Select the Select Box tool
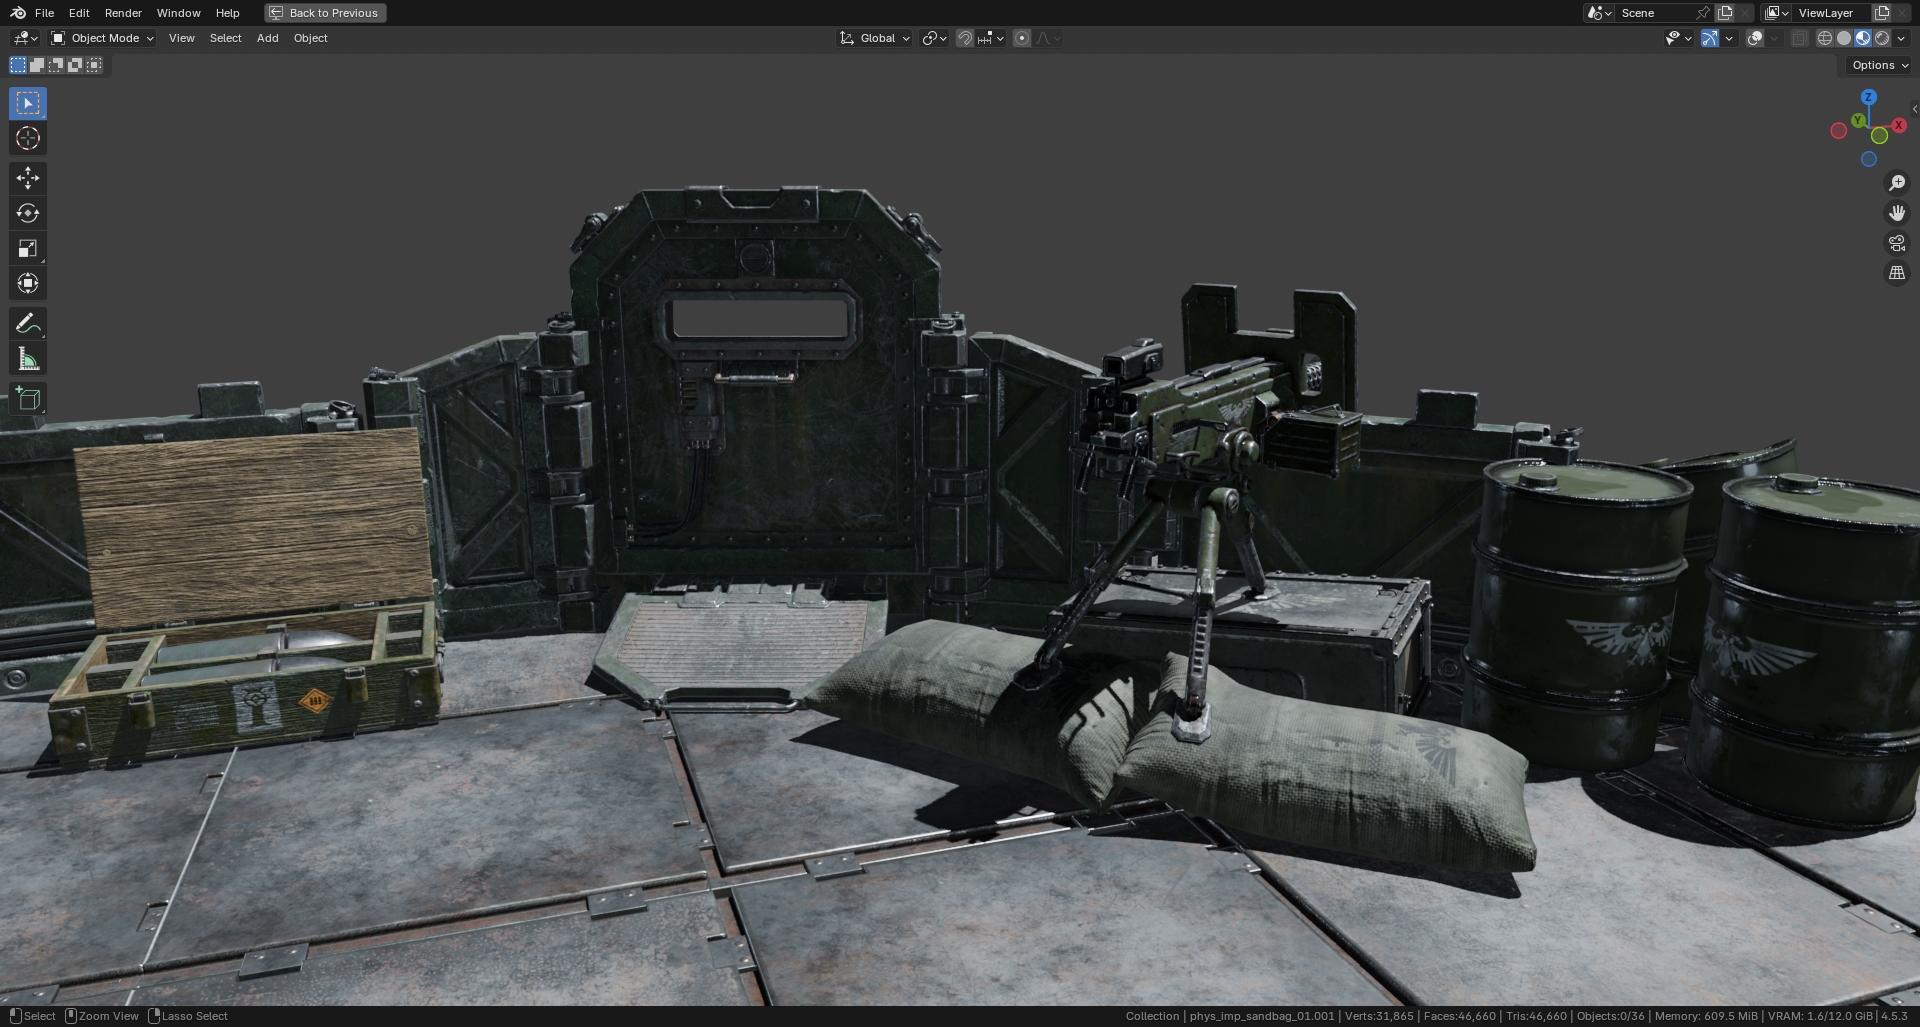 [28, 103]
